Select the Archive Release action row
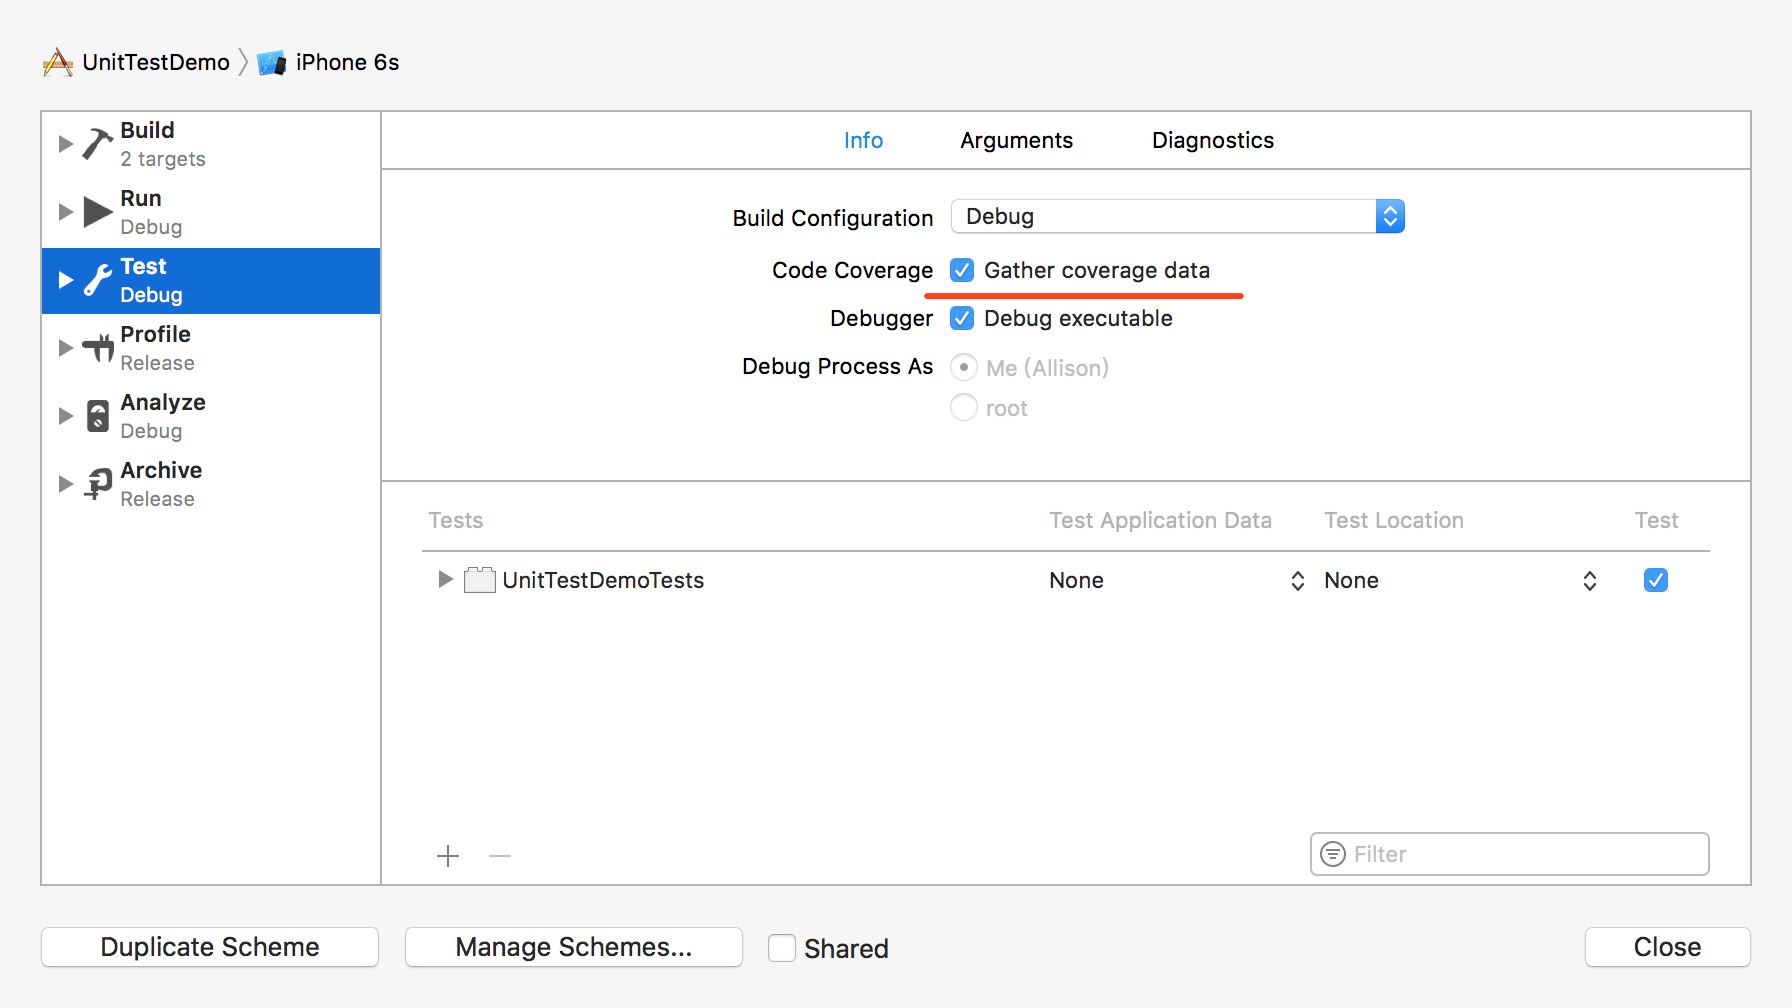The width and height of the screenshot is (1792, 1008). 211,484
